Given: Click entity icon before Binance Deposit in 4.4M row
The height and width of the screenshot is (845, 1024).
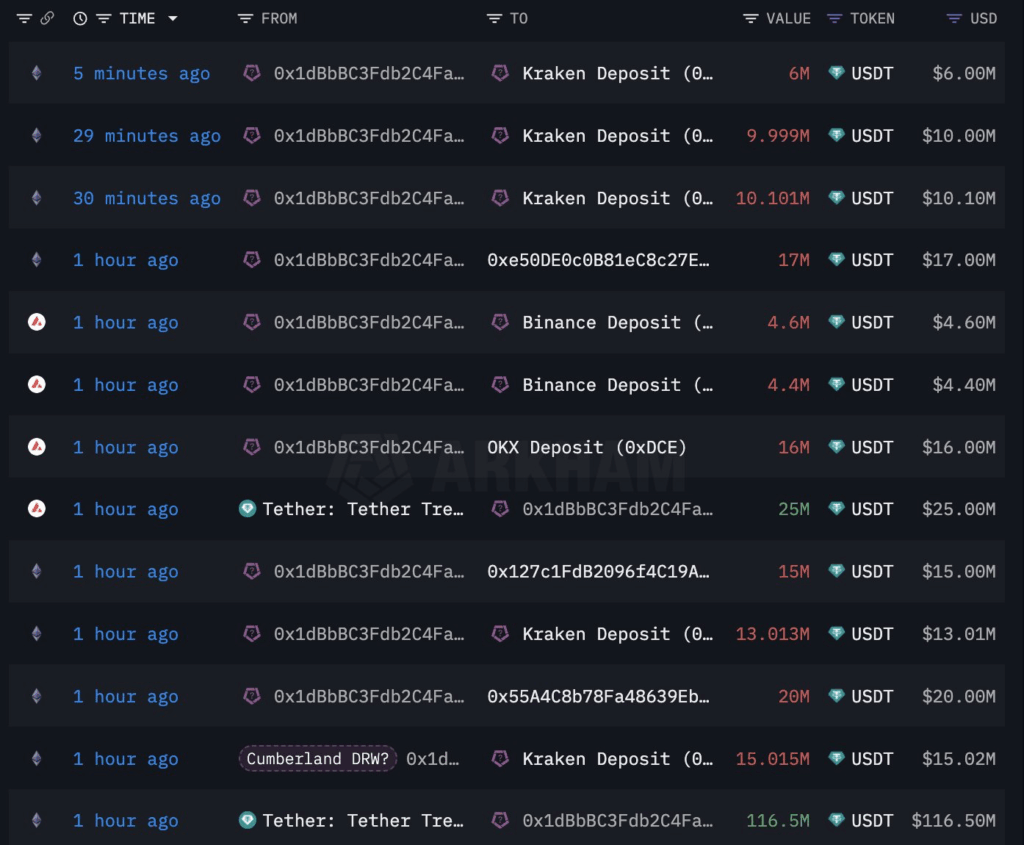Looking at the screenshot, I should tap(500, 384).
